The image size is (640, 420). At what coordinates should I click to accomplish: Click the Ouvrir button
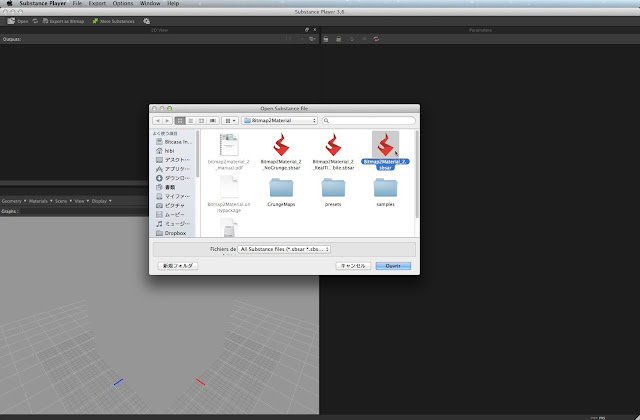(393, 266)
